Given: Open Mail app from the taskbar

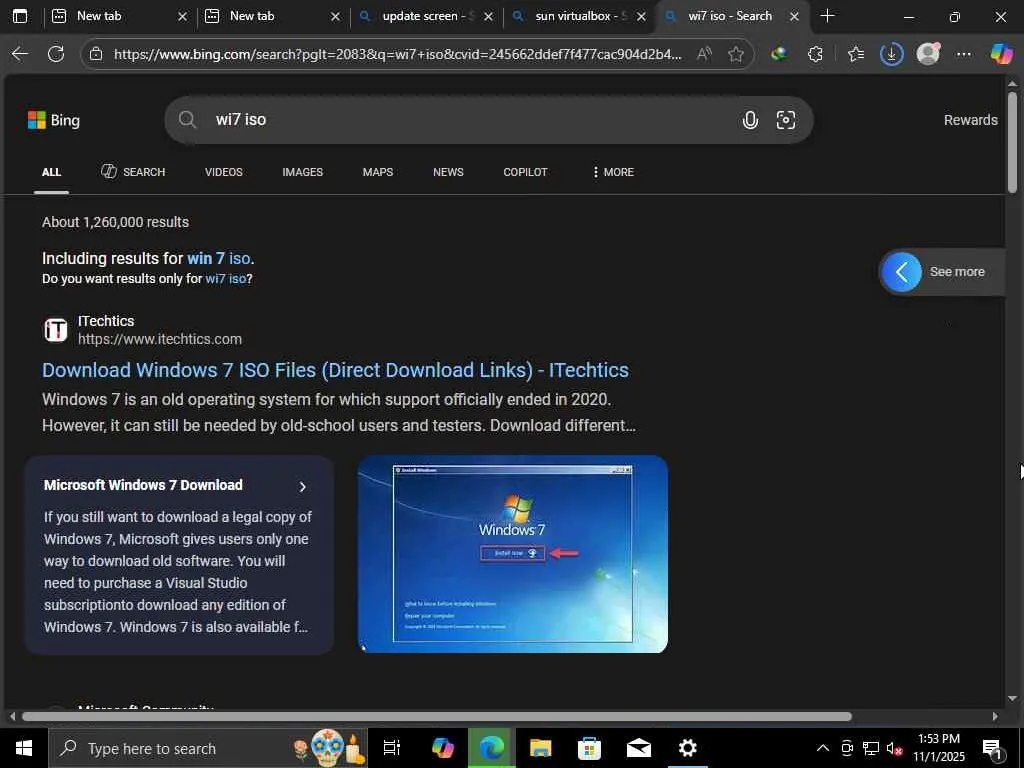Looking at the screenshot, I should [639, 748].
